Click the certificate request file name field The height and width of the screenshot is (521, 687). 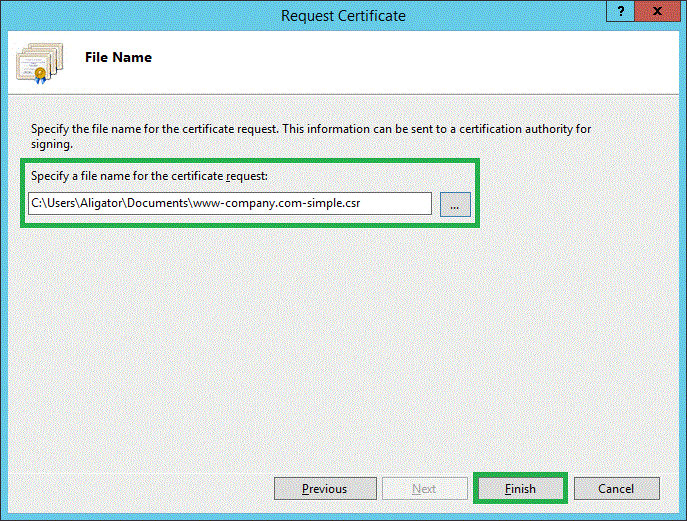230,204
